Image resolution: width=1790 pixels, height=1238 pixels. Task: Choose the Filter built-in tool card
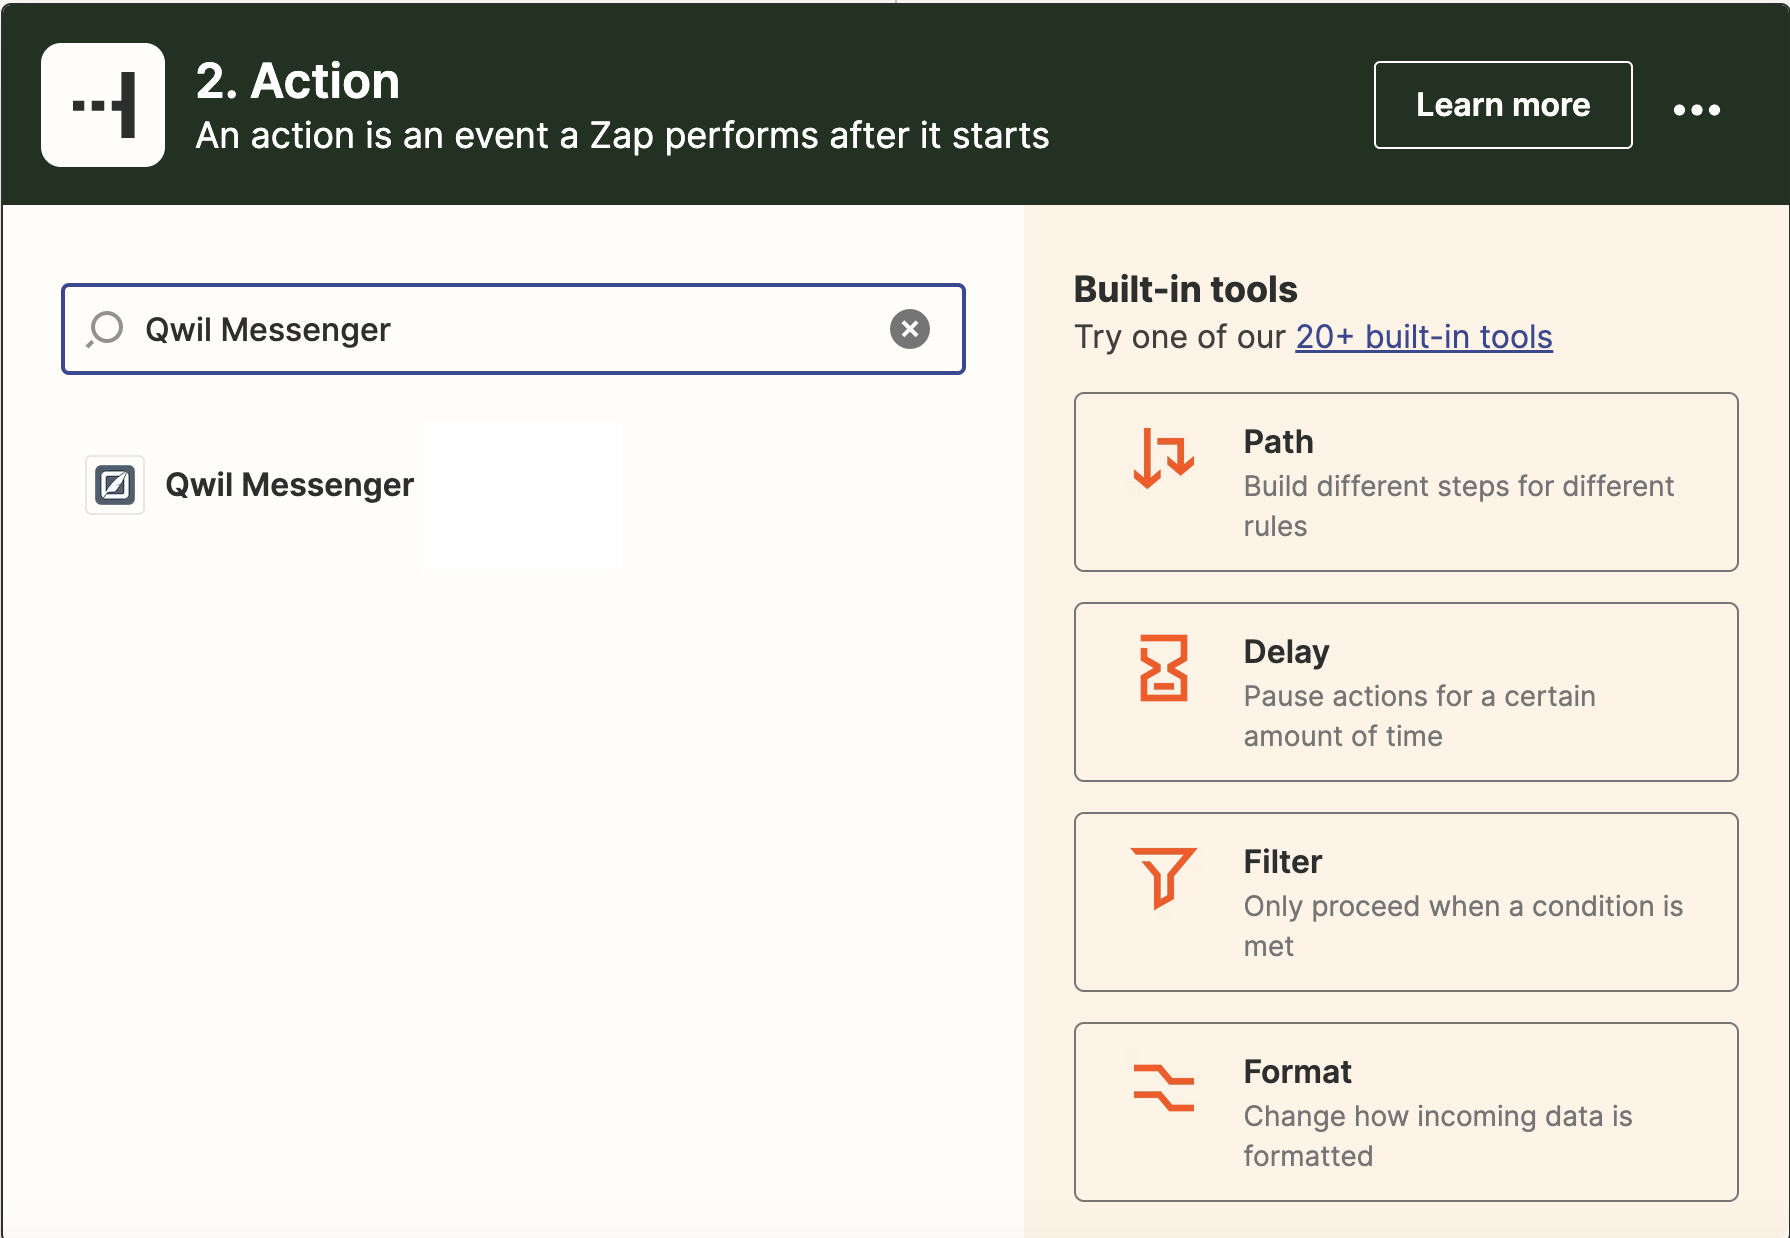(x=1405, y=902)
